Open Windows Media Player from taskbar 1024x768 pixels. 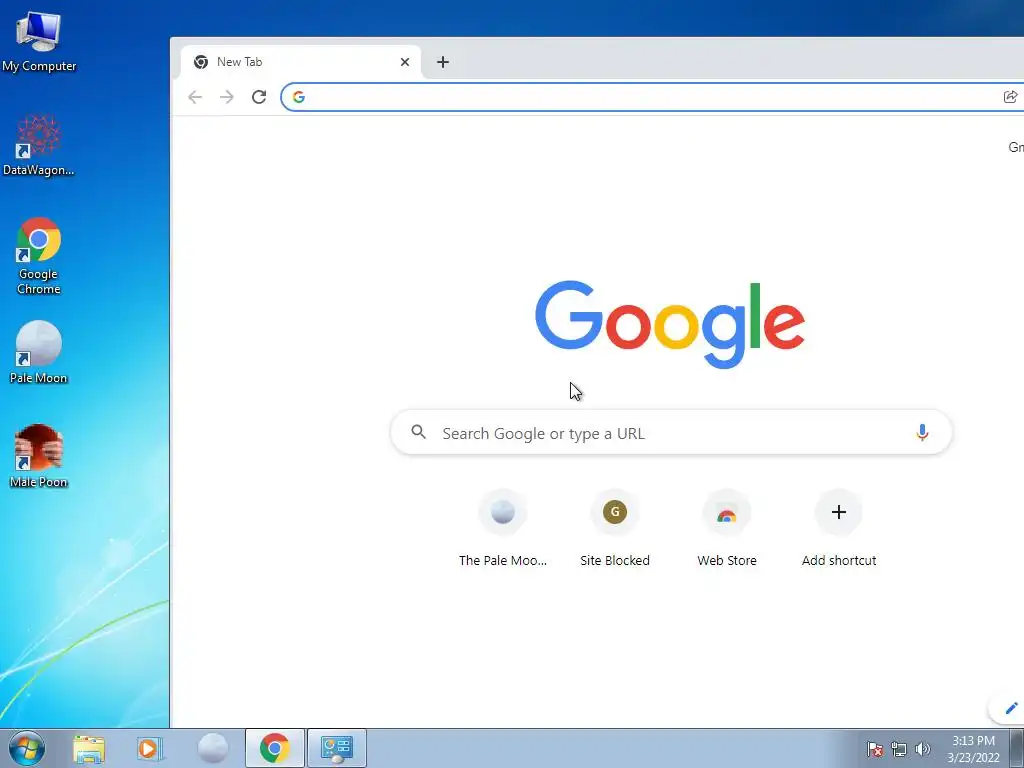point(150,748)
